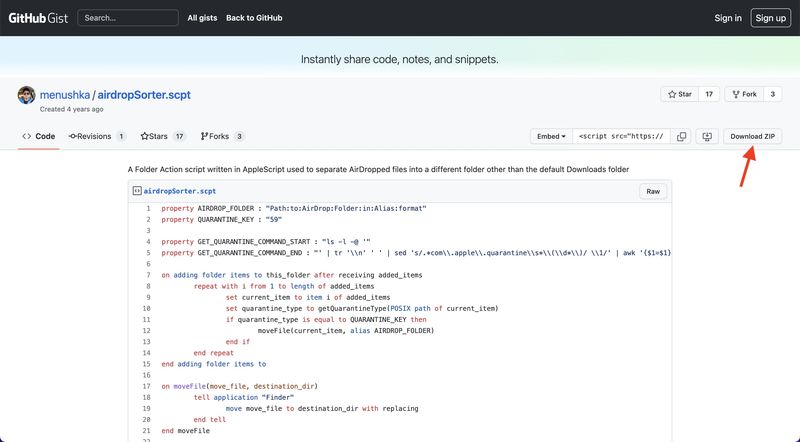Expand the Embed dropdown
The height and width of the screenshot is (442, 800).
point(551,136)
